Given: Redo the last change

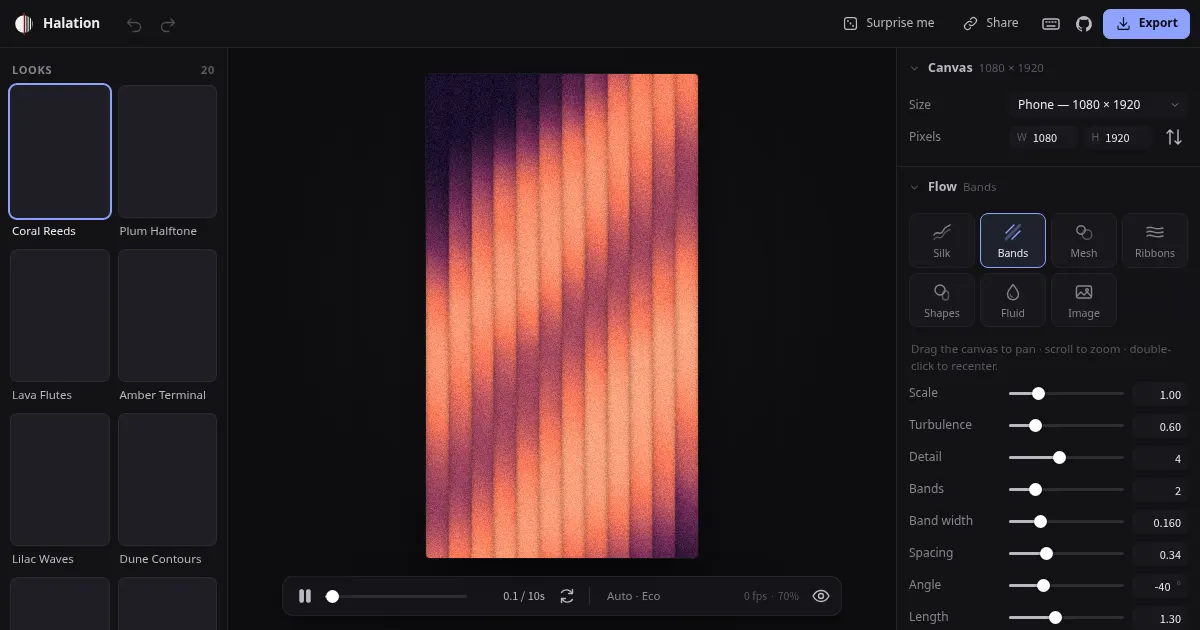Looking at the screenshot, I should tap(168, 24).
